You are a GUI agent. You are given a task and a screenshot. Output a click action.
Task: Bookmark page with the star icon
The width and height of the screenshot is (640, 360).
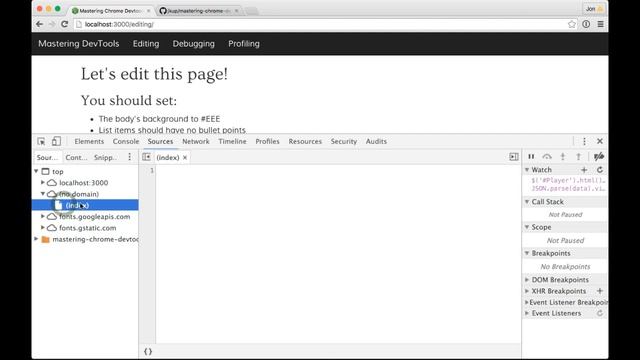(x=571, y=24)
